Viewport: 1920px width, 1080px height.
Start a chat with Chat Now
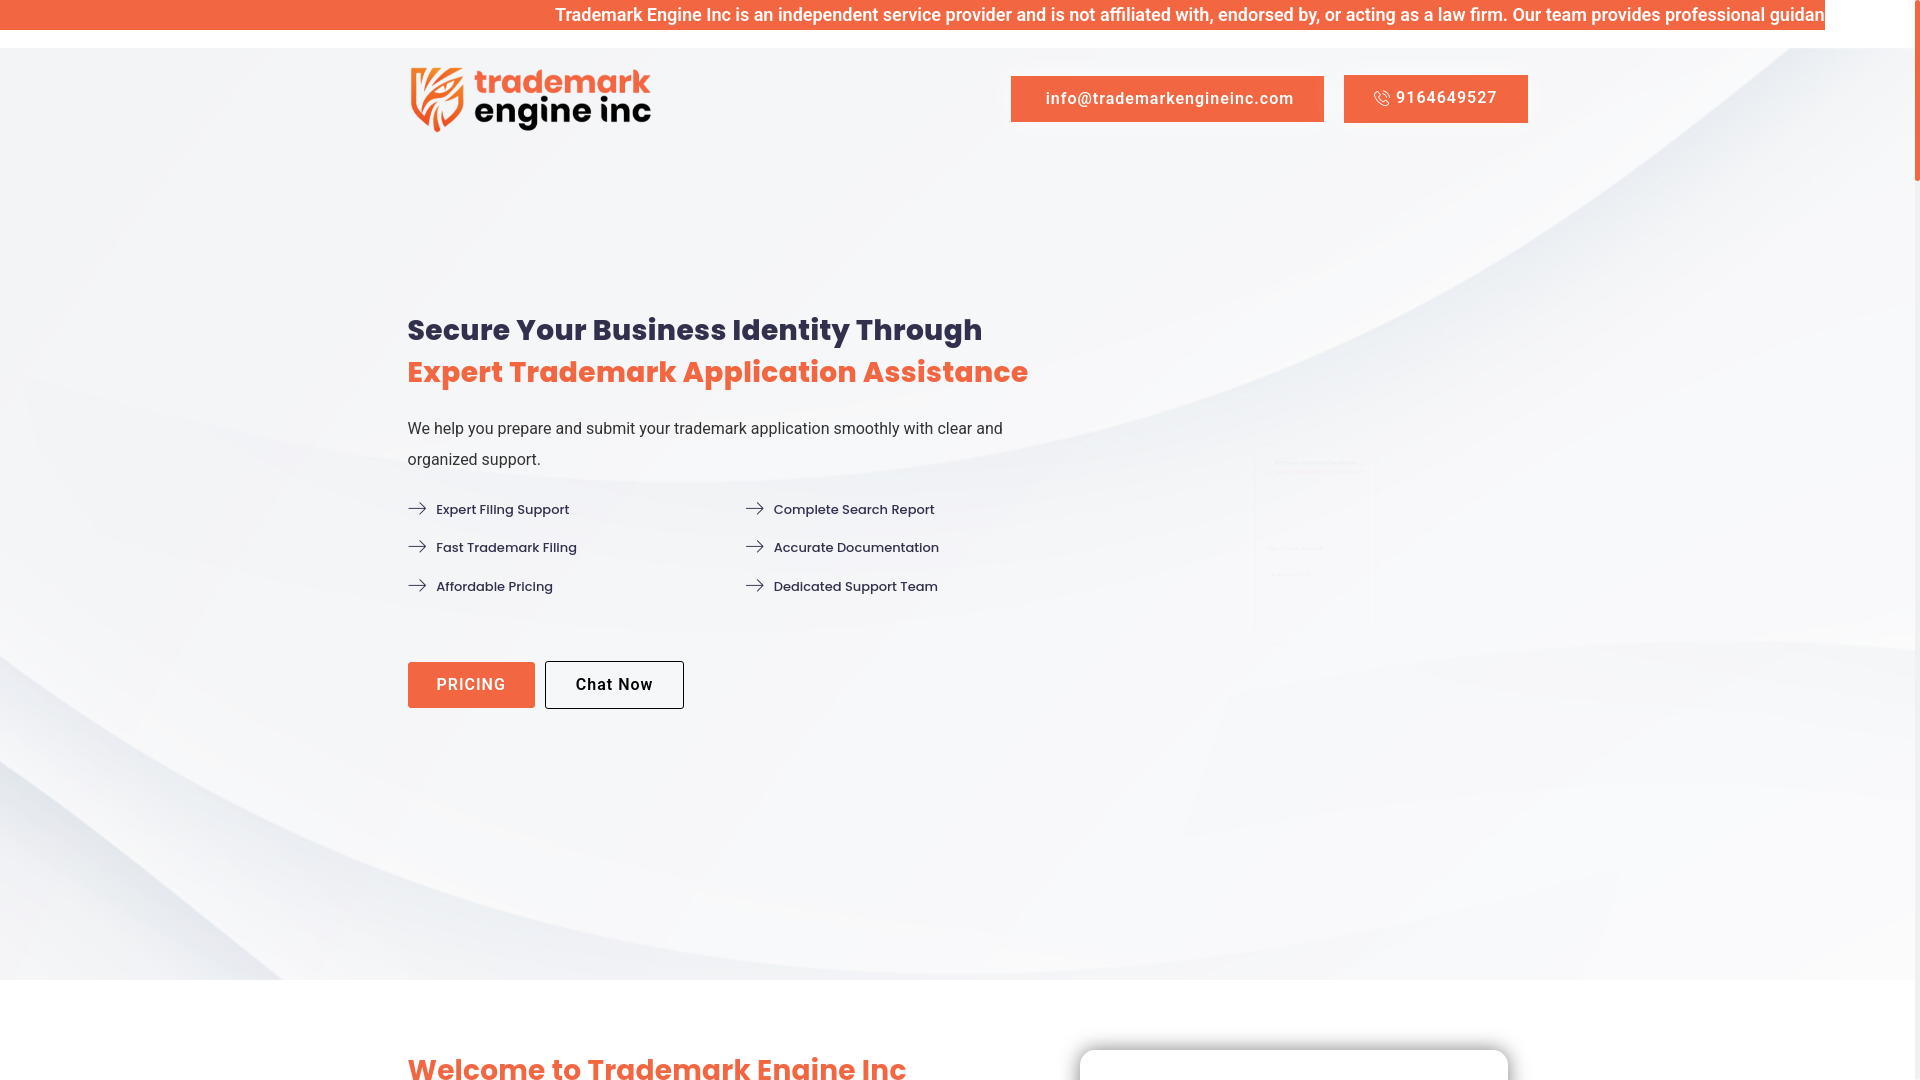click(x=614, y=685)
